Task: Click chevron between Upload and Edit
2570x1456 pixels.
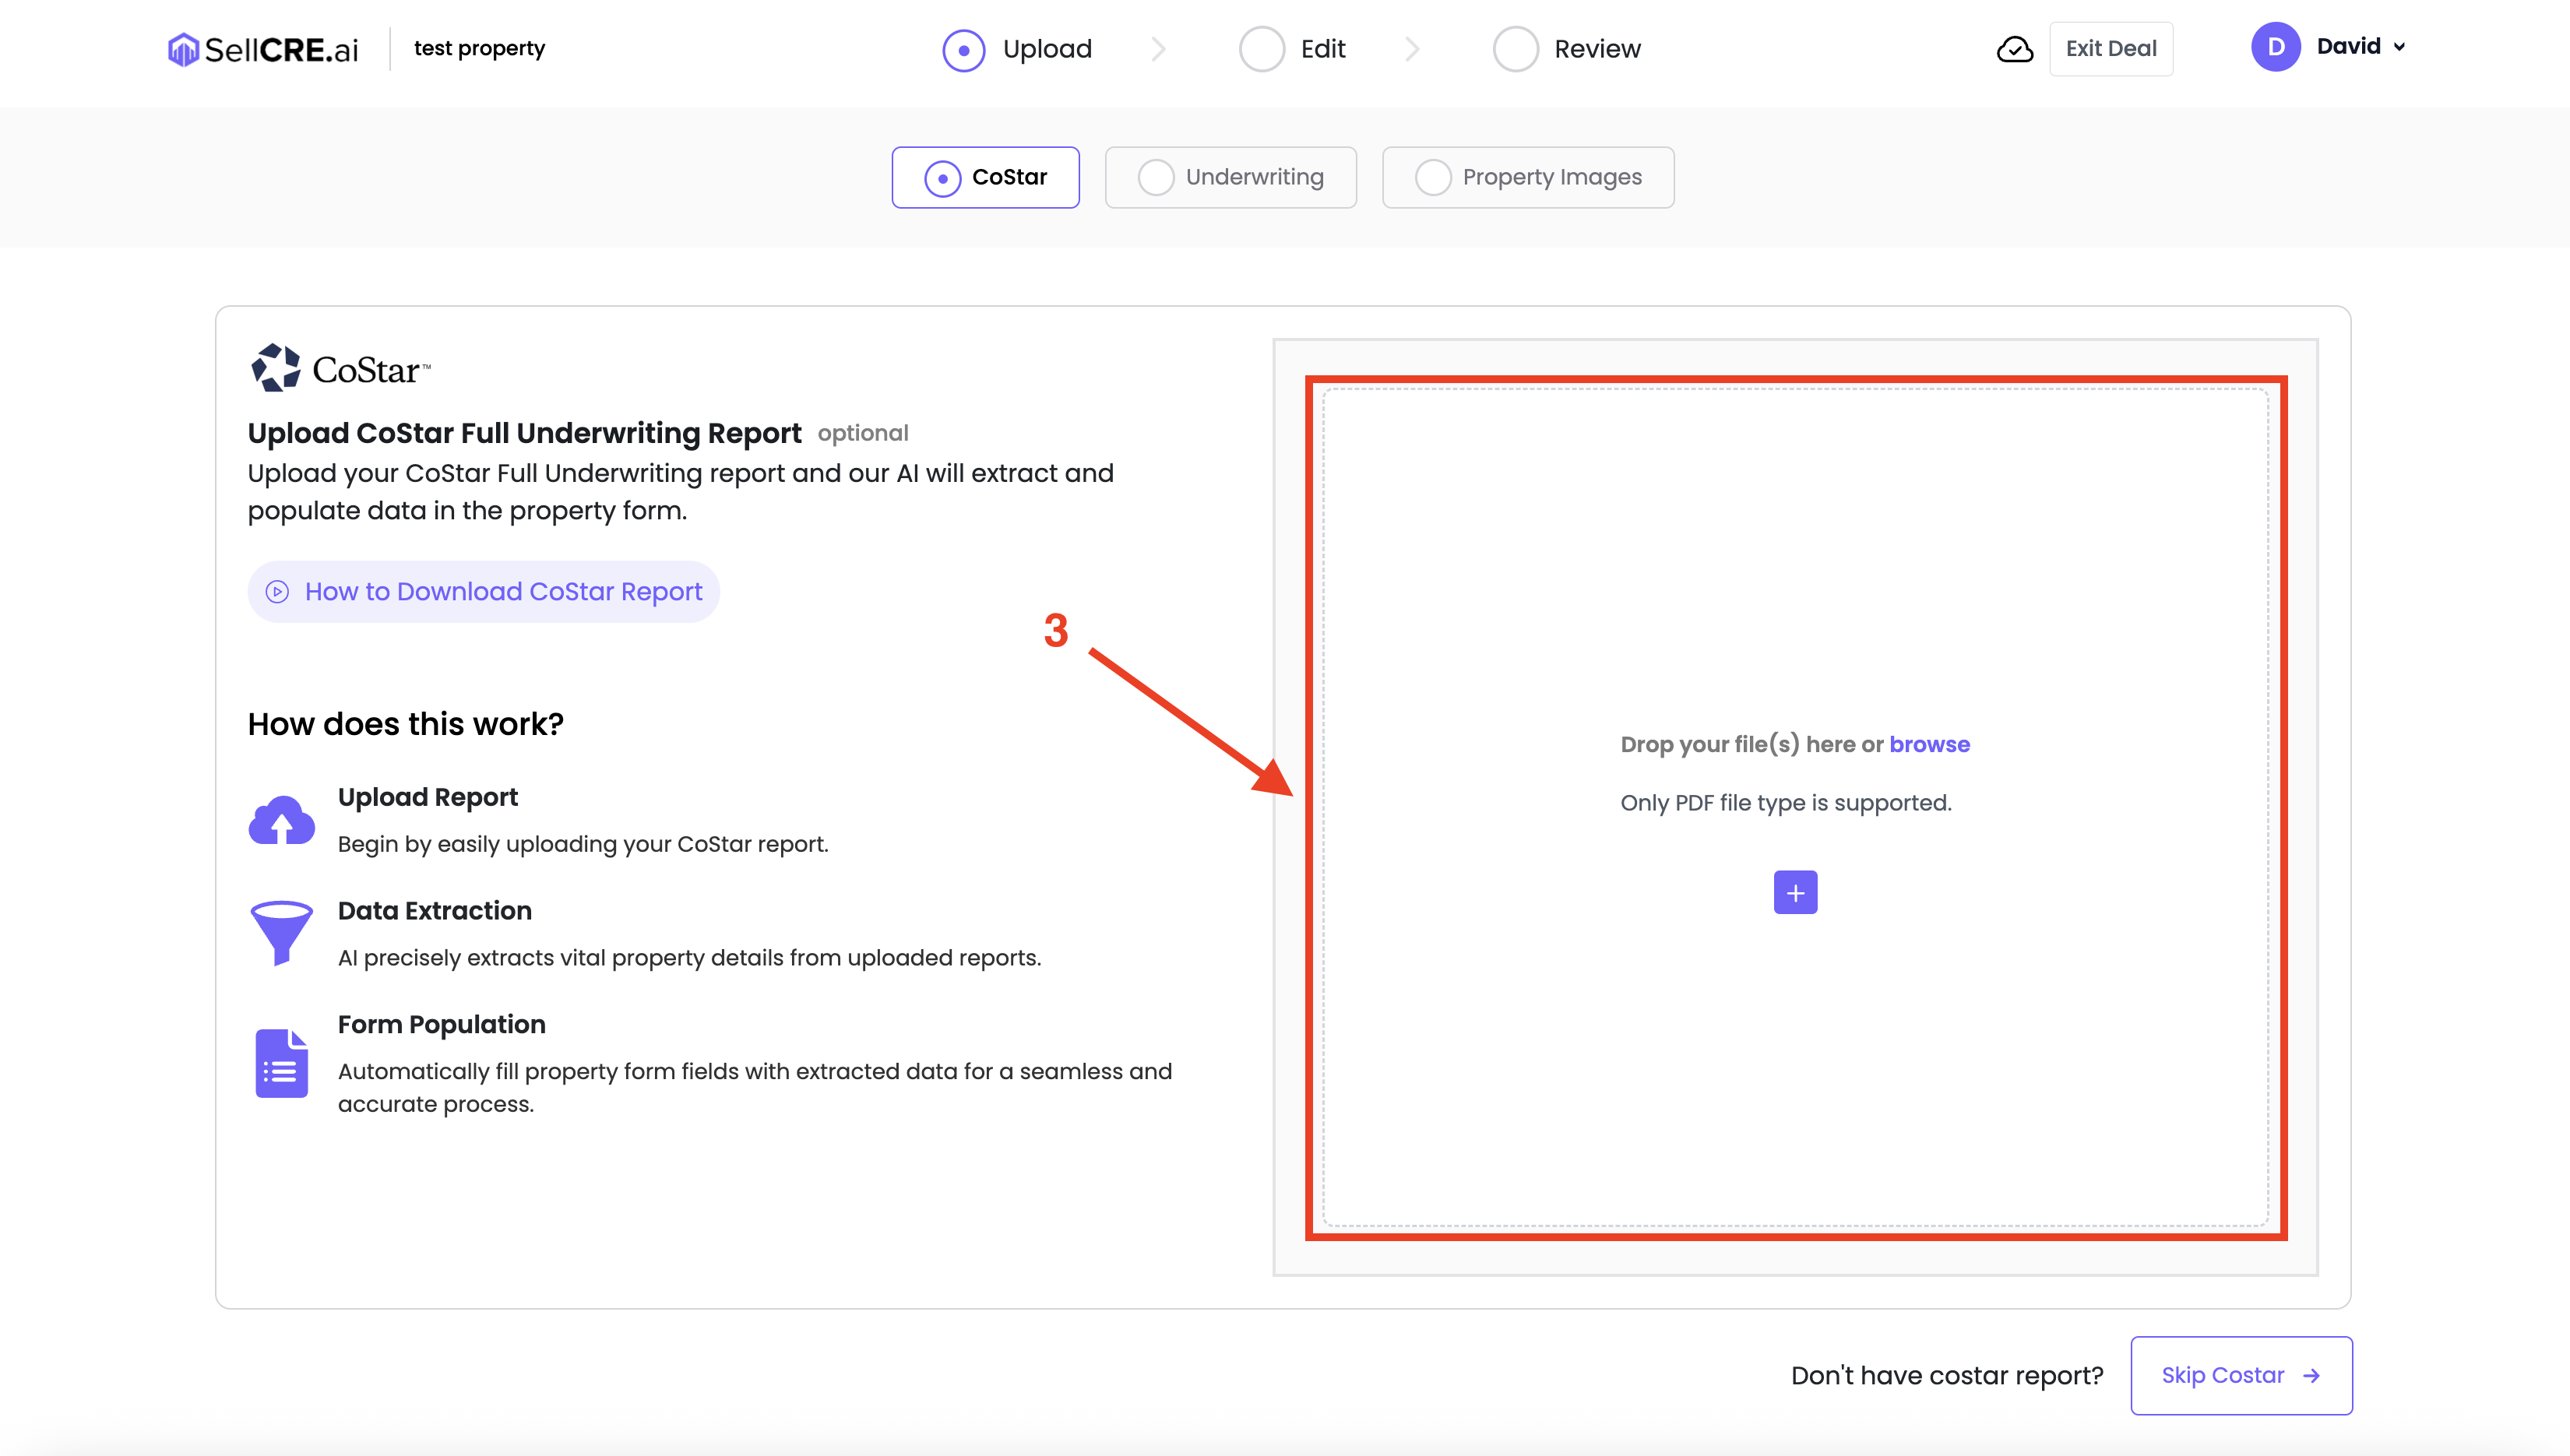Action: (x=1158, y=49)
